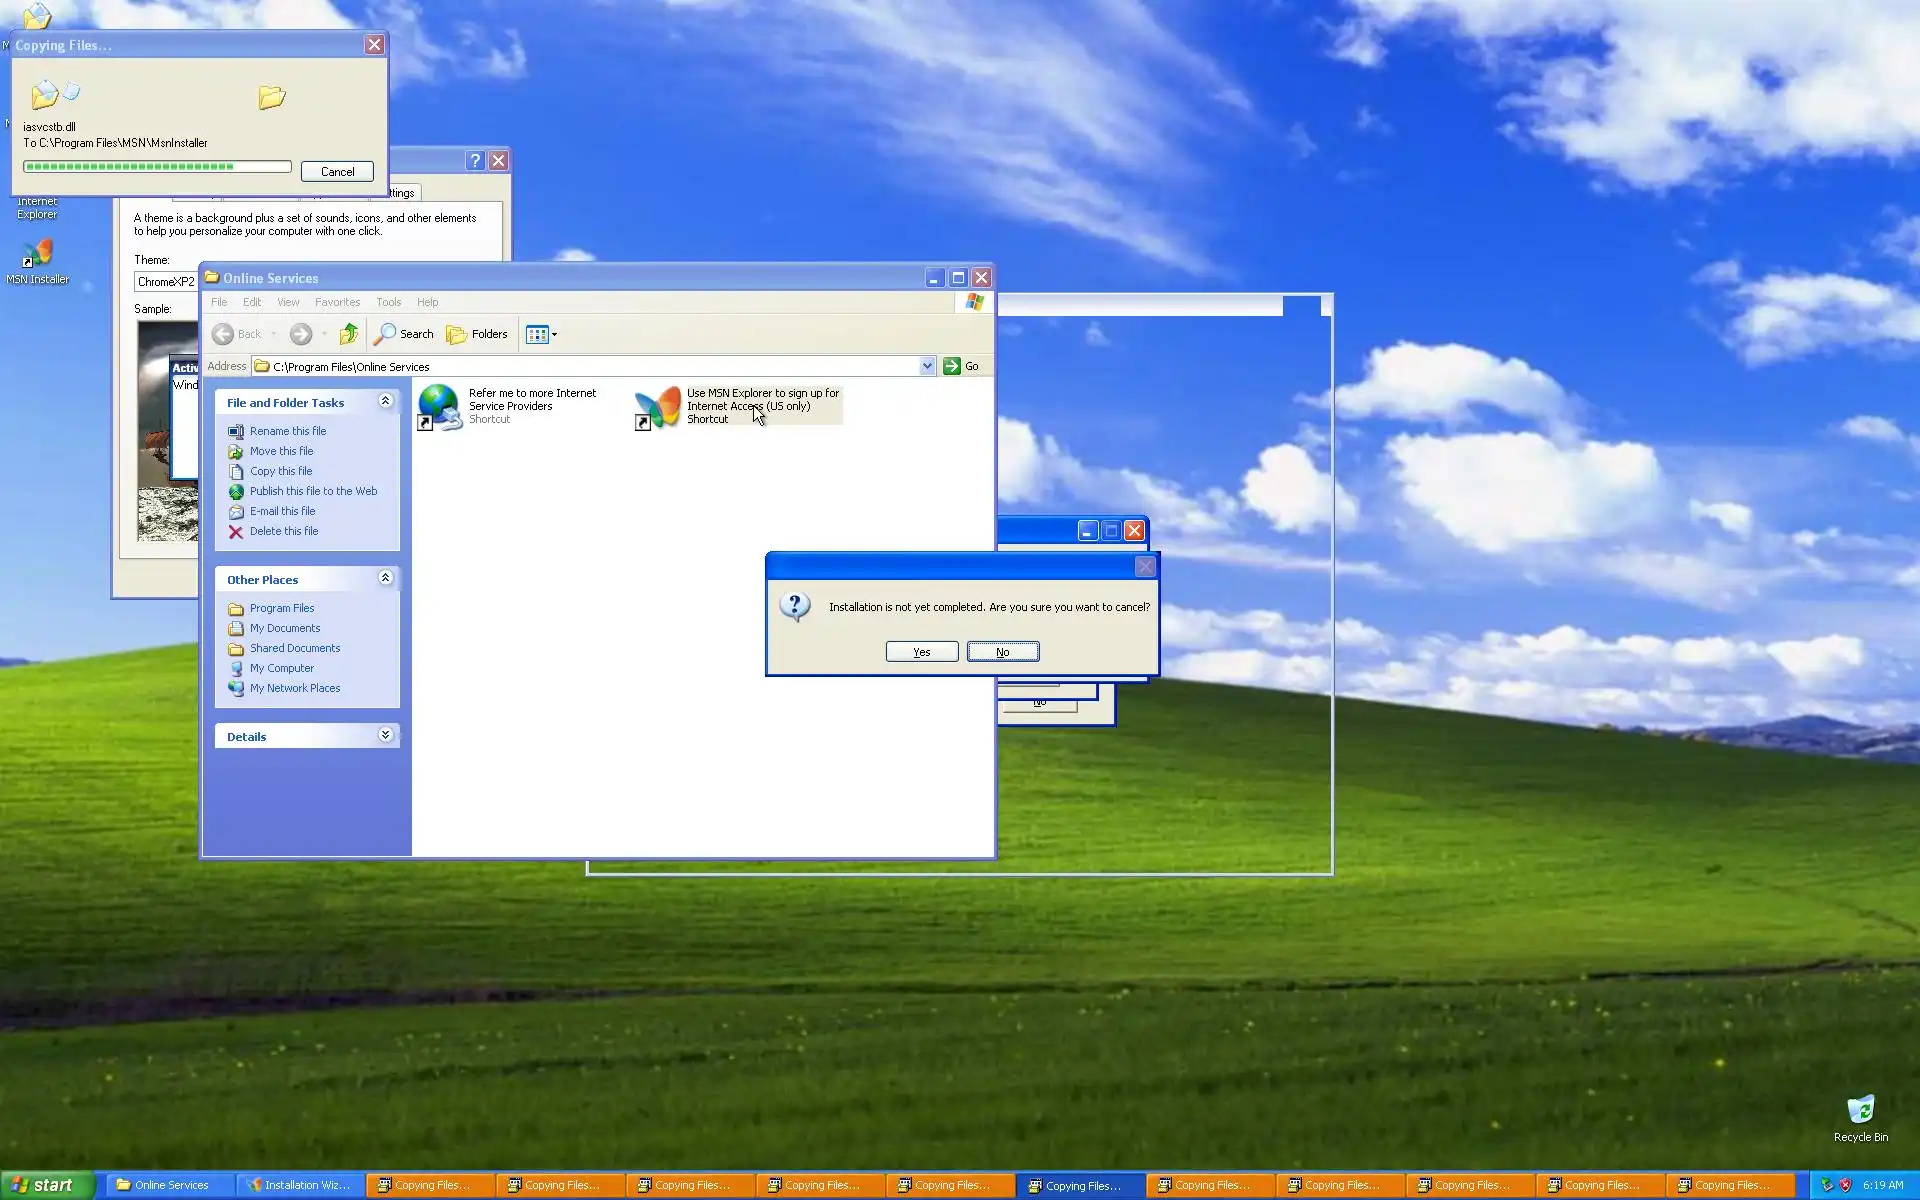Click the Delete this file task
1920x1200 pixels.
click(283, 531)
